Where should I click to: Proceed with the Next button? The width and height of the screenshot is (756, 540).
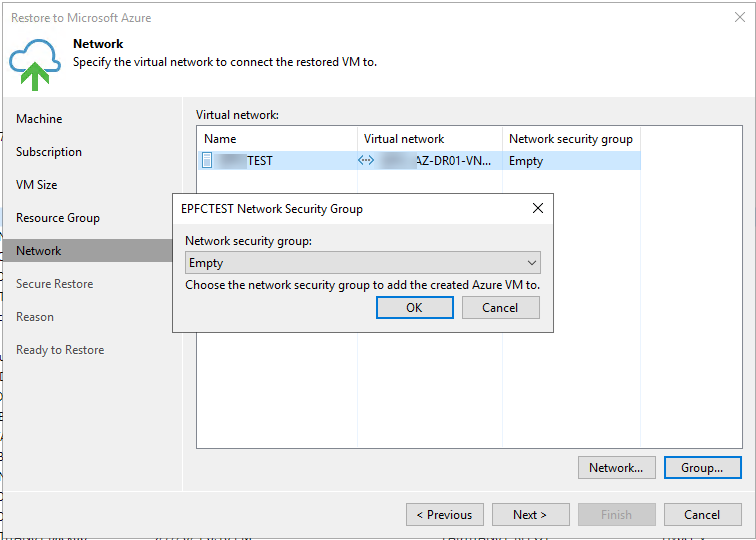tap(530, 515)
